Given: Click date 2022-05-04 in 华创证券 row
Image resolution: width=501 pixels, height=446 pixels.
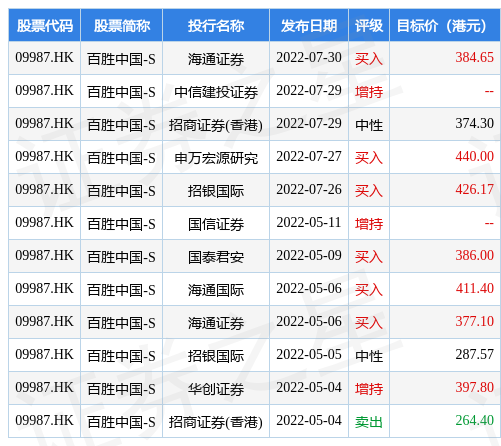Looking at the screenshot, I should pos(309,387).
